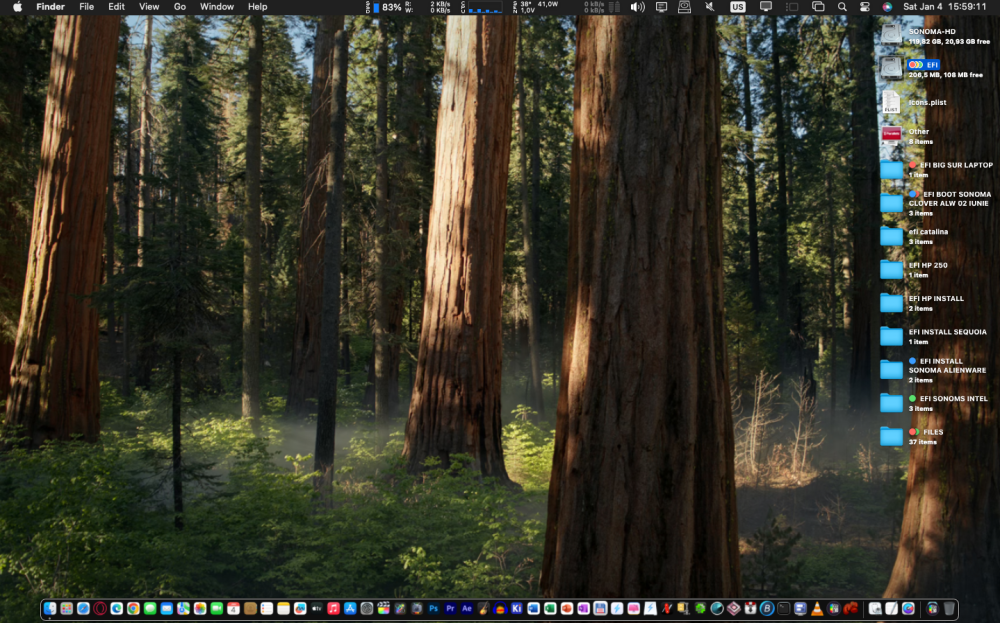Open Launchpad in the Dock
This screenshot has width=1000, height=623.
point(66,608)
